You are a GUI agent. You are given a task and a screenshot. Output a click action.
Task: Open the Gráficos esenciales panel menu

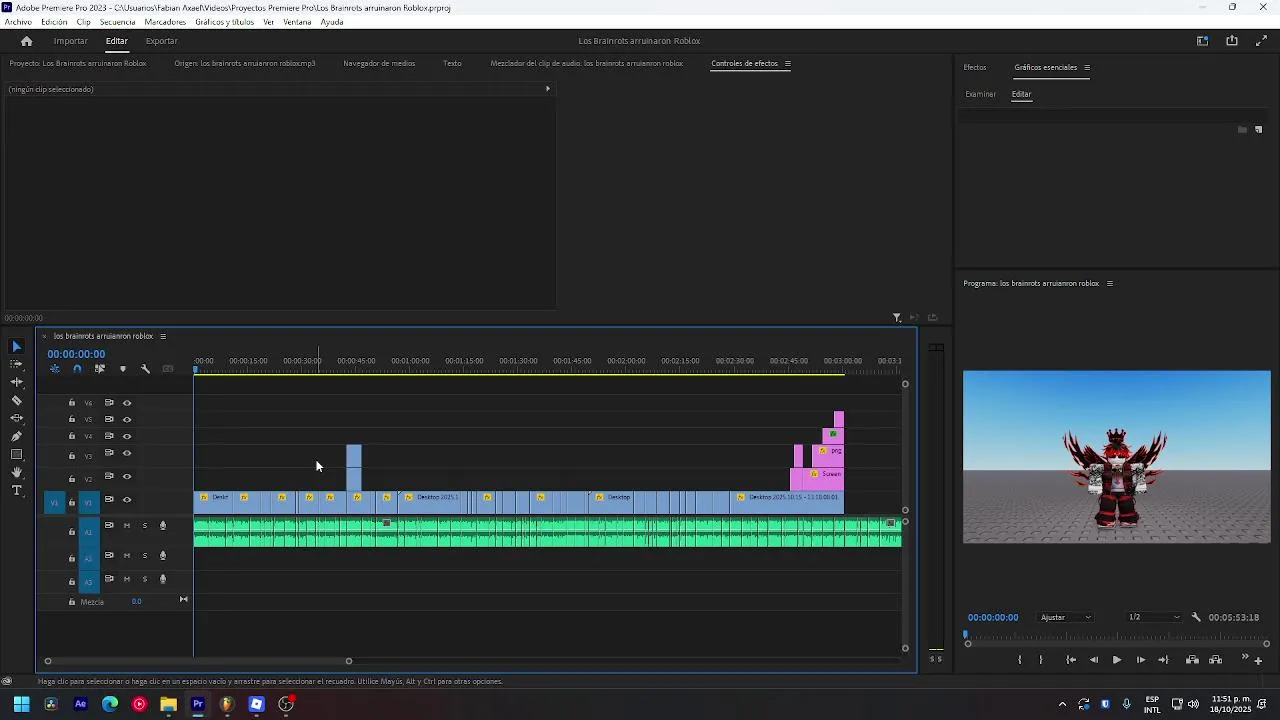point(1087,67)
